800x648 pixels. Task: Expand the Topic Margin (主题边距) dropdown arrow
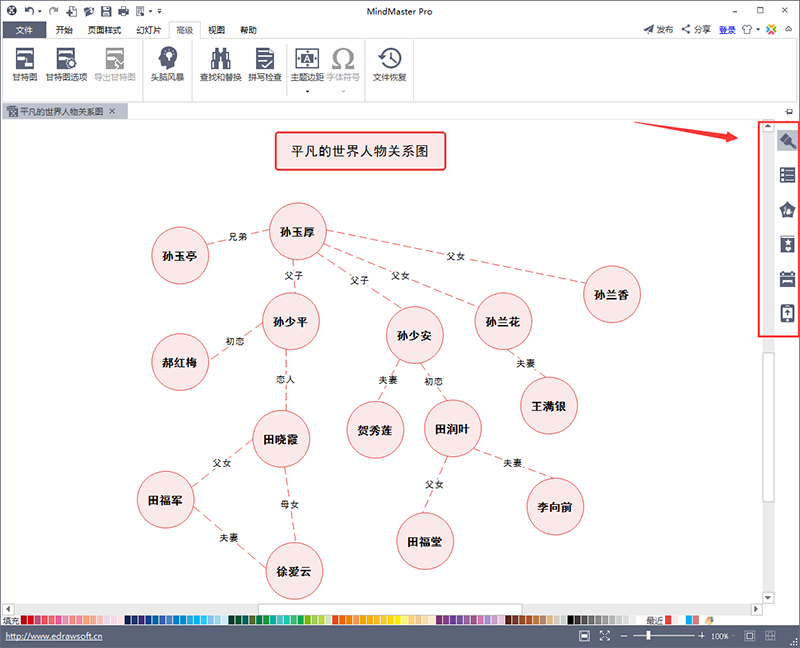coord(307,91)
